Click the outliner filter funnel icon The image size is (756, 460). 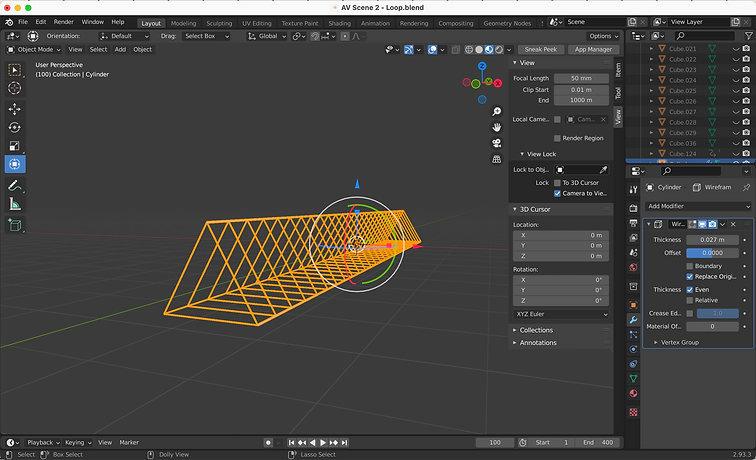[748, 36]
